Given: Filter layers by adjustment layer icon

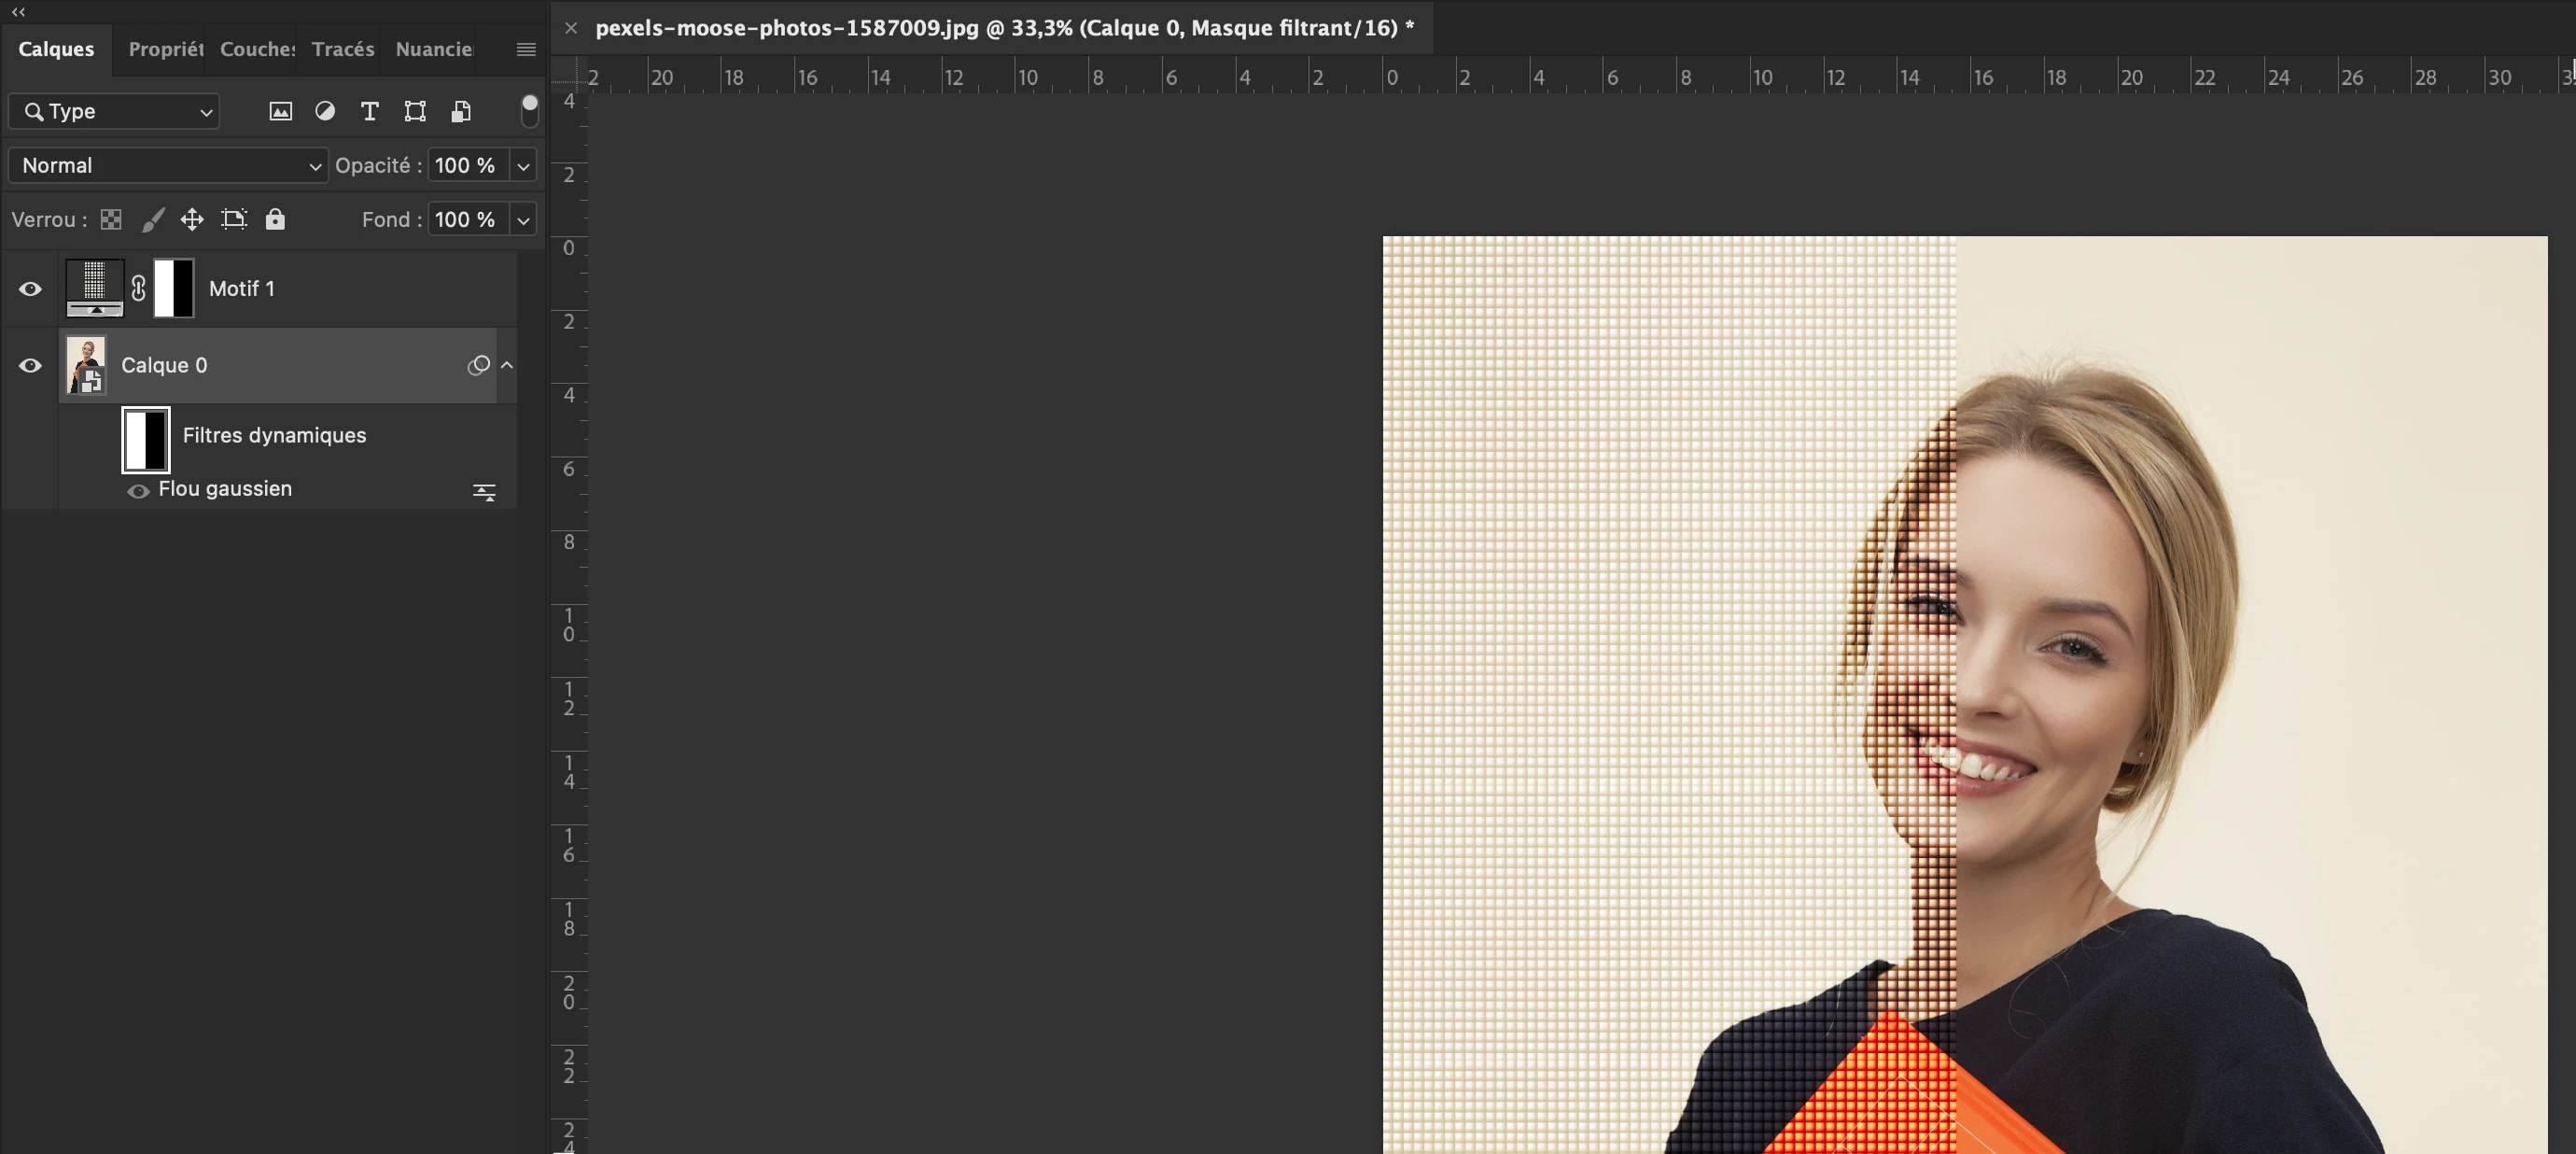Looking at the screenshot, I should coord(325,111).
